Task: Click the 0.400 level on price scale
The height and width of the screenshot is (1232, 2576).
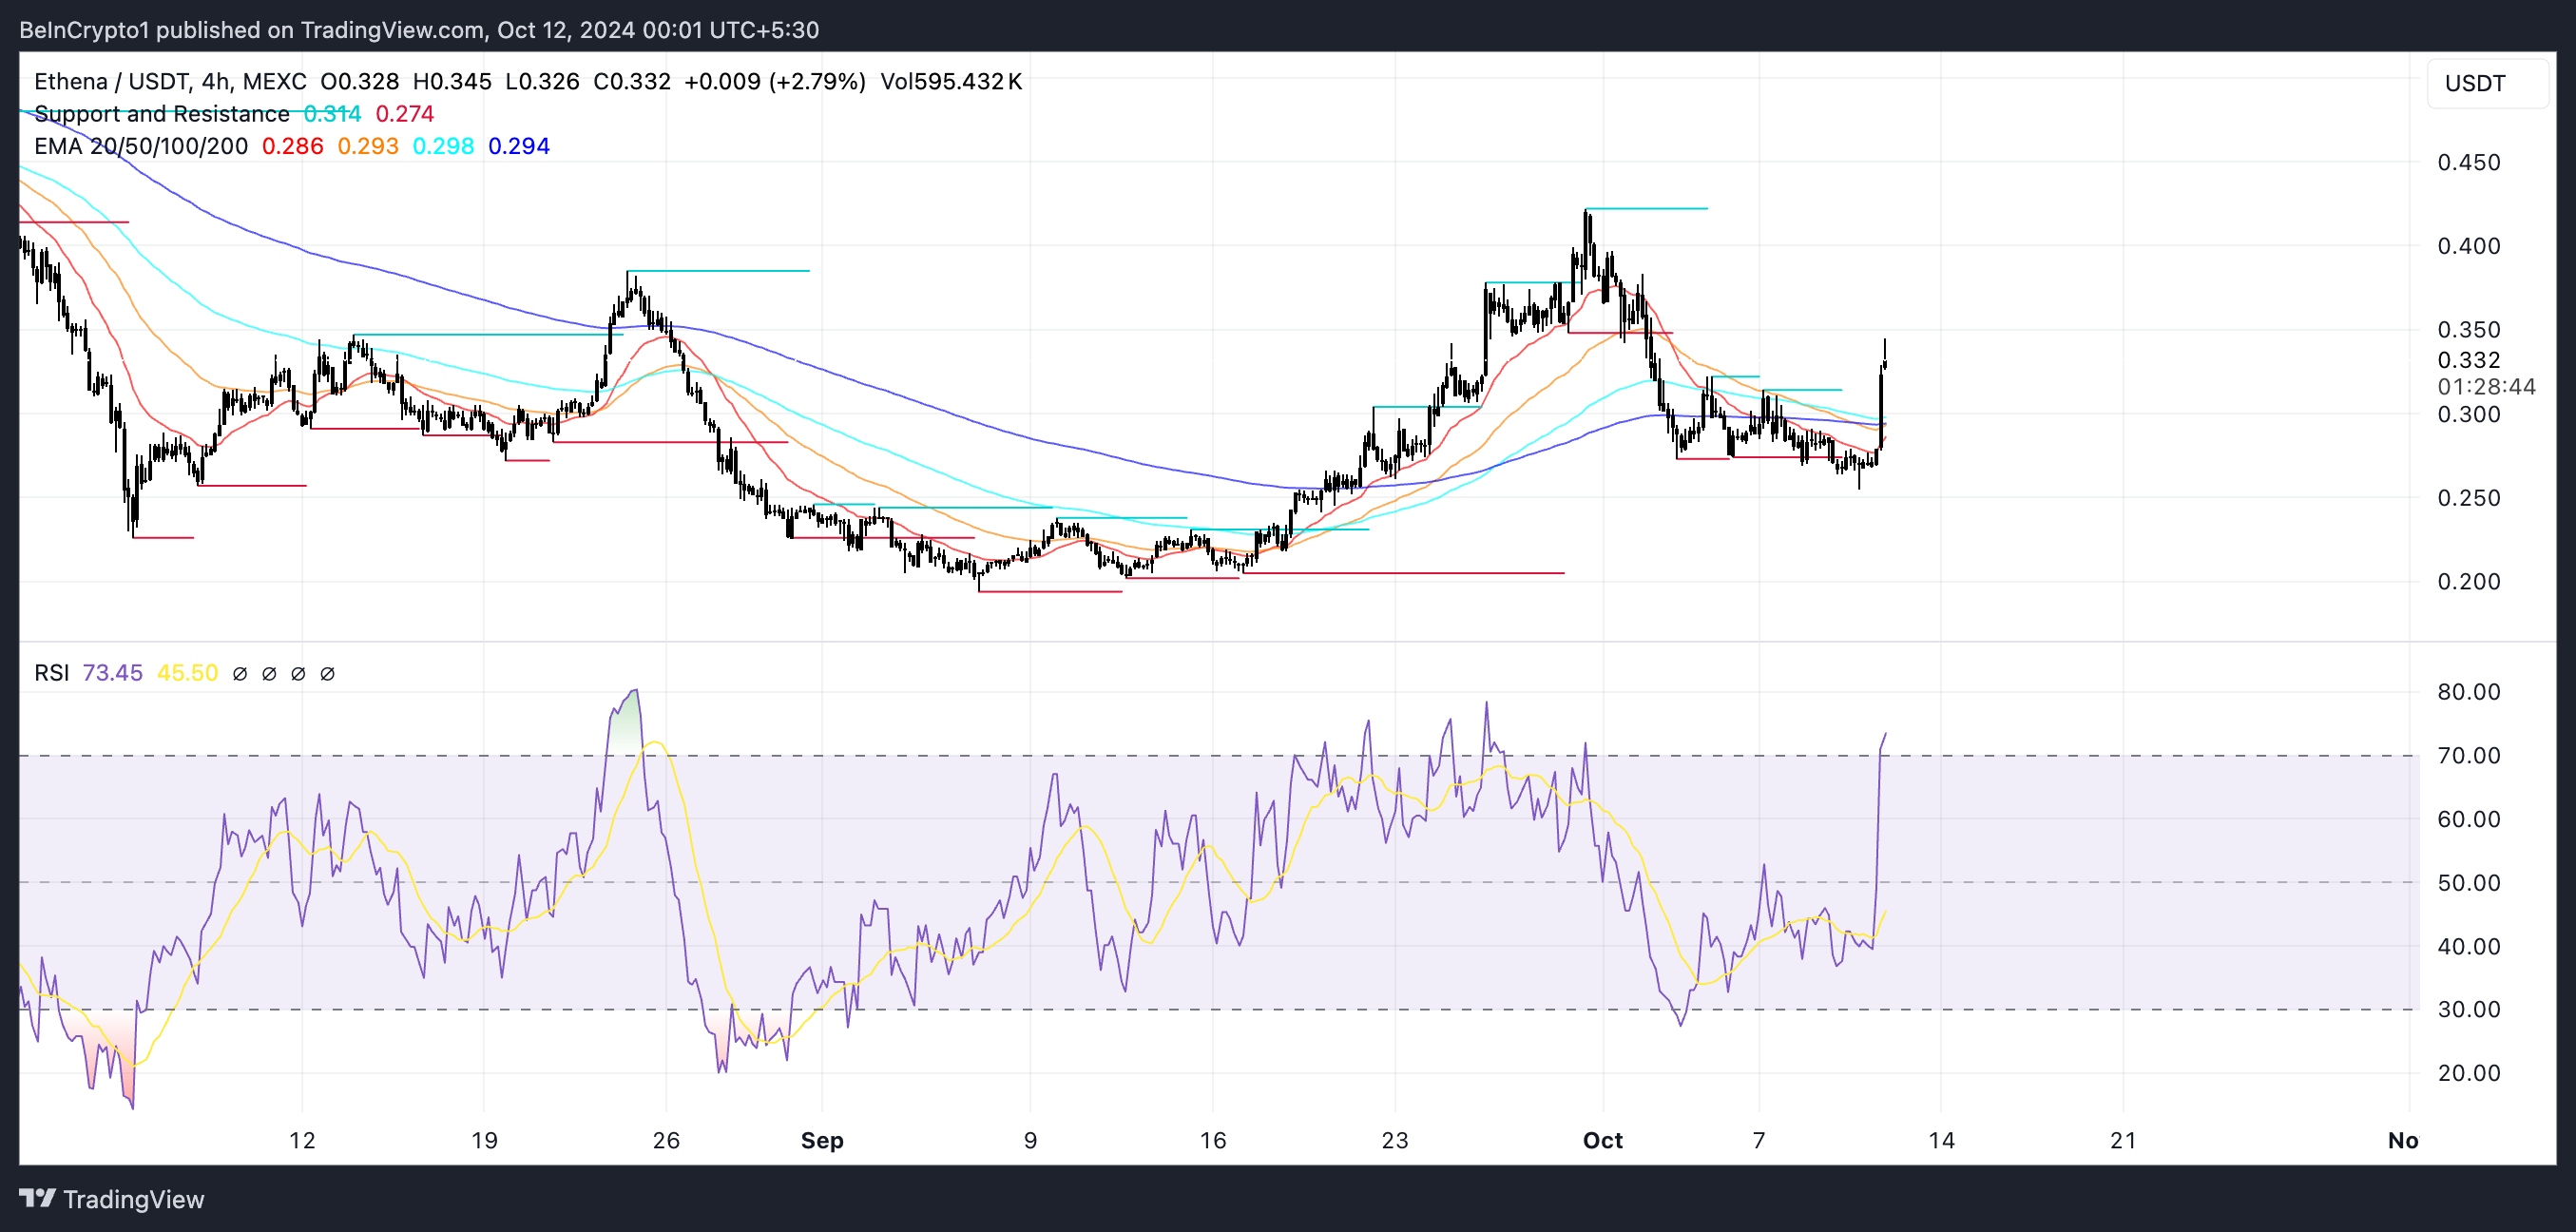Action: [x=2468, y=246]
